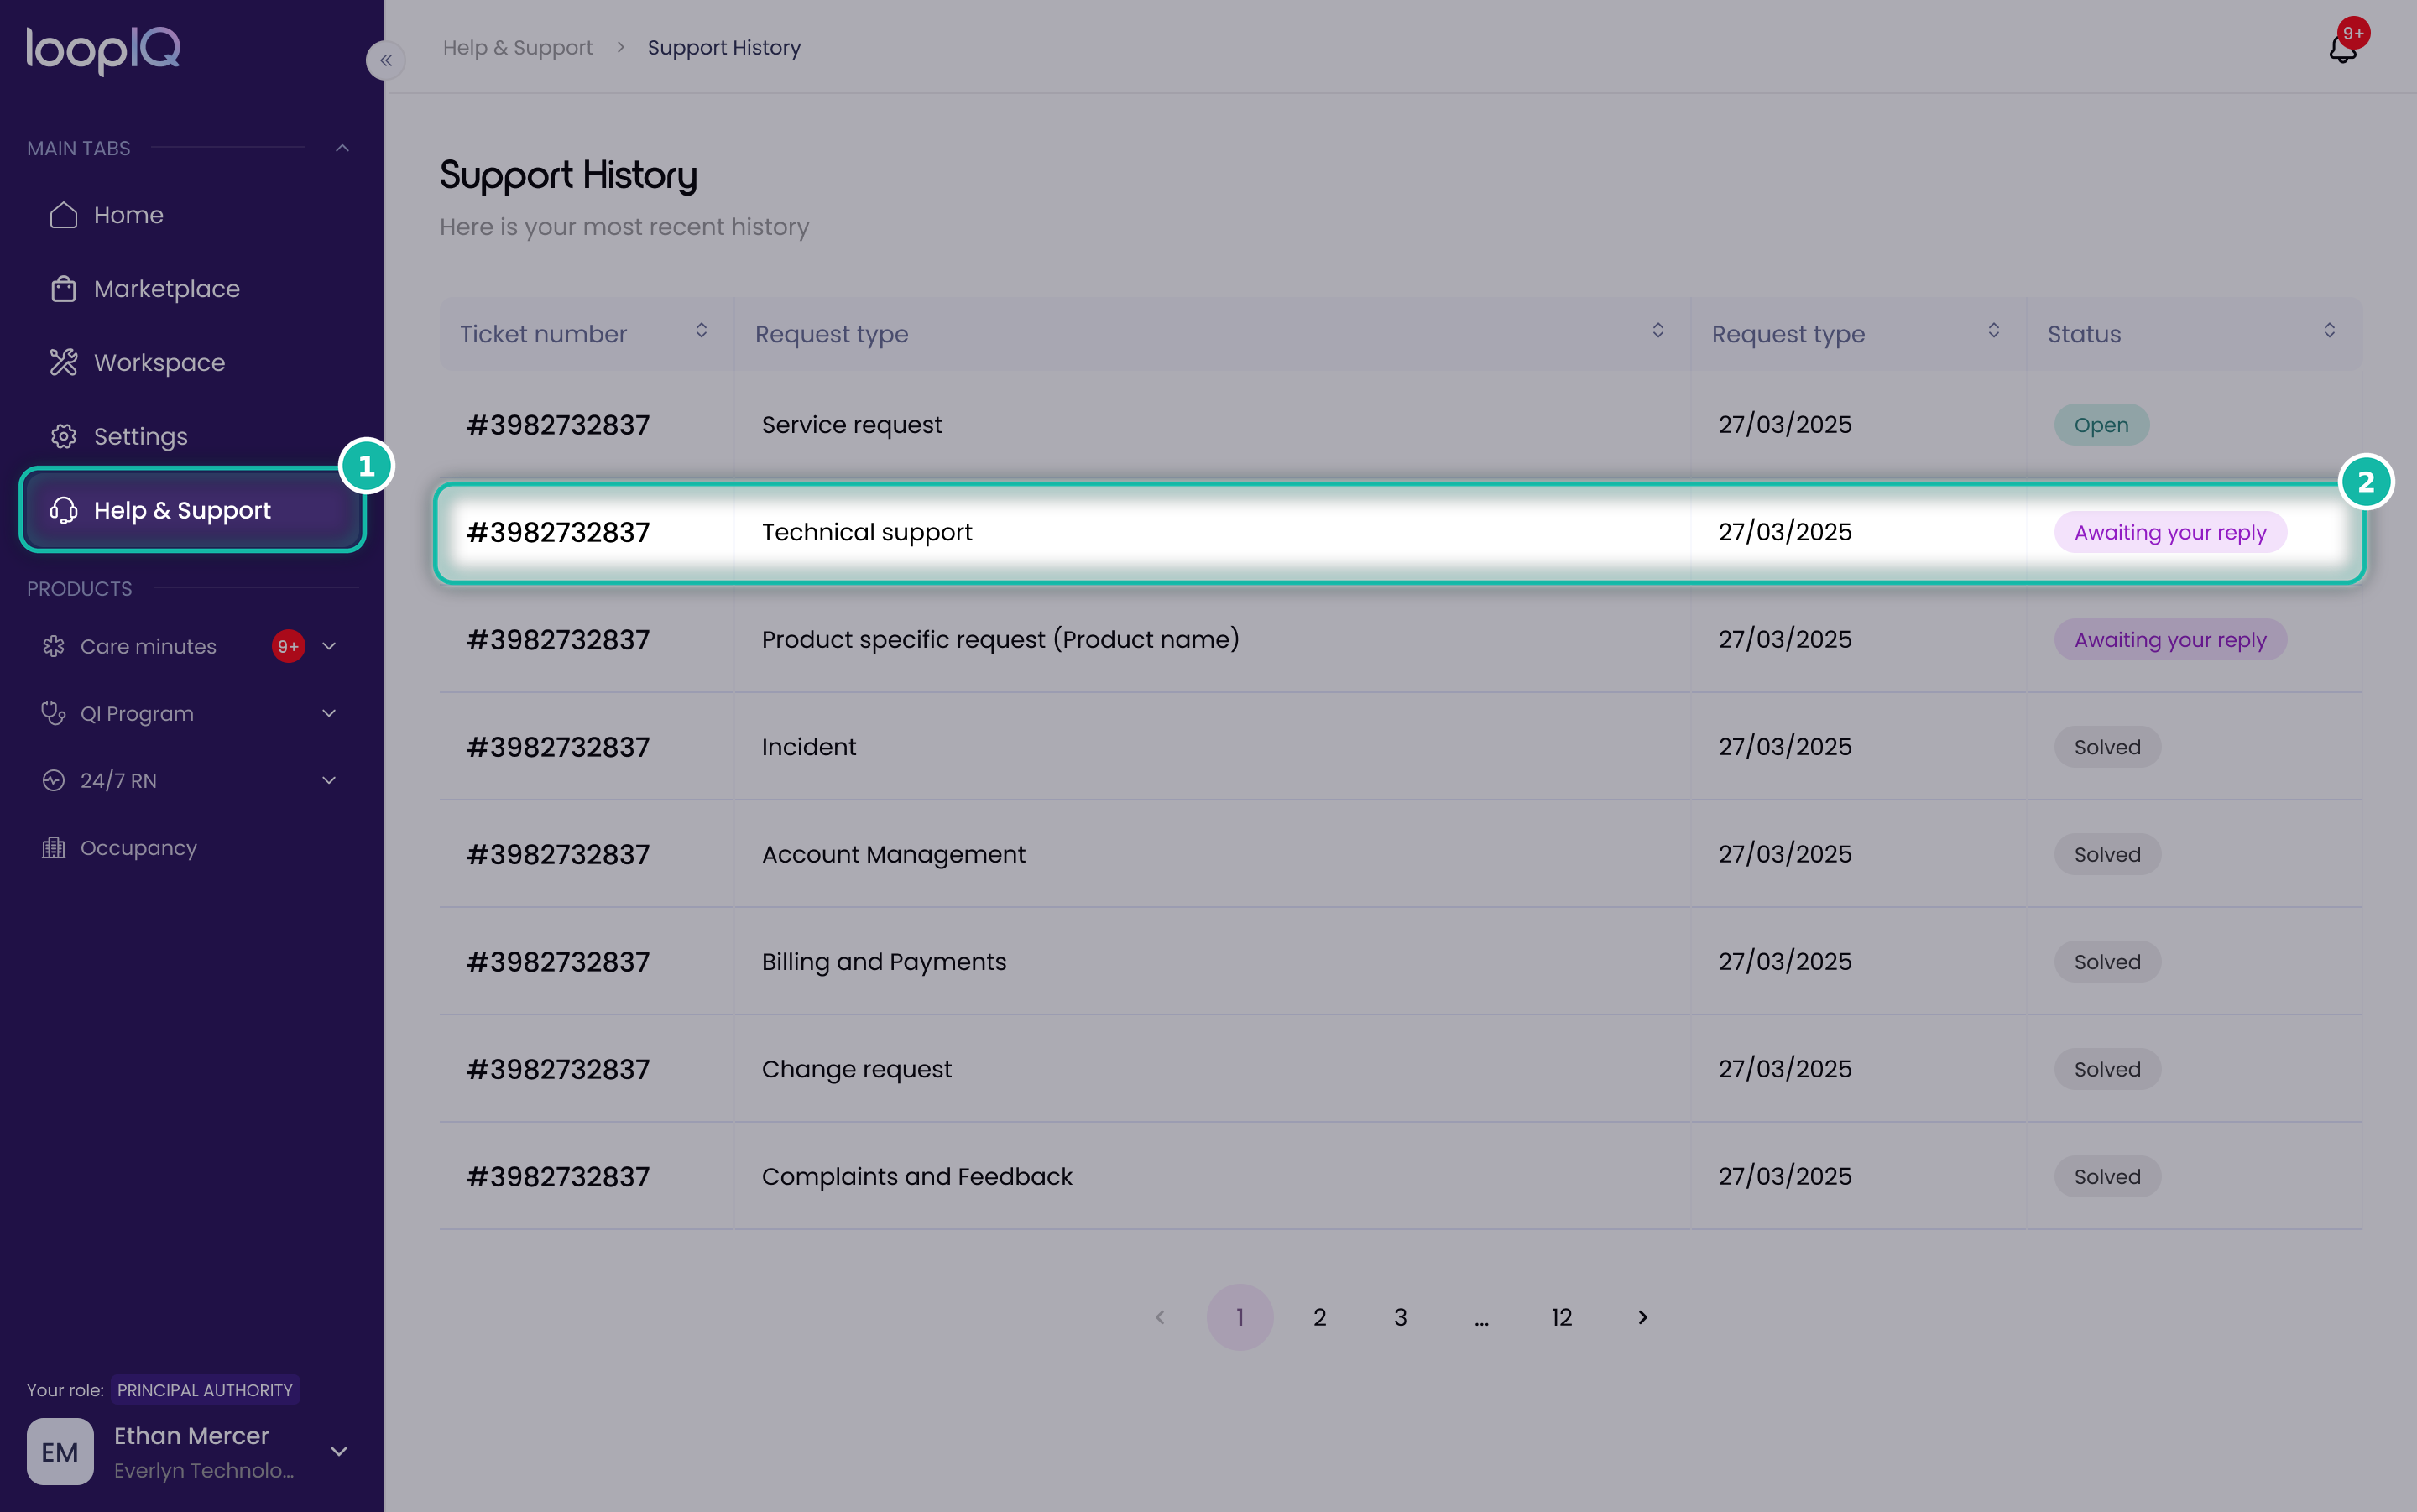Open Complaints and Feedback ticket

click(1401, 1177)
